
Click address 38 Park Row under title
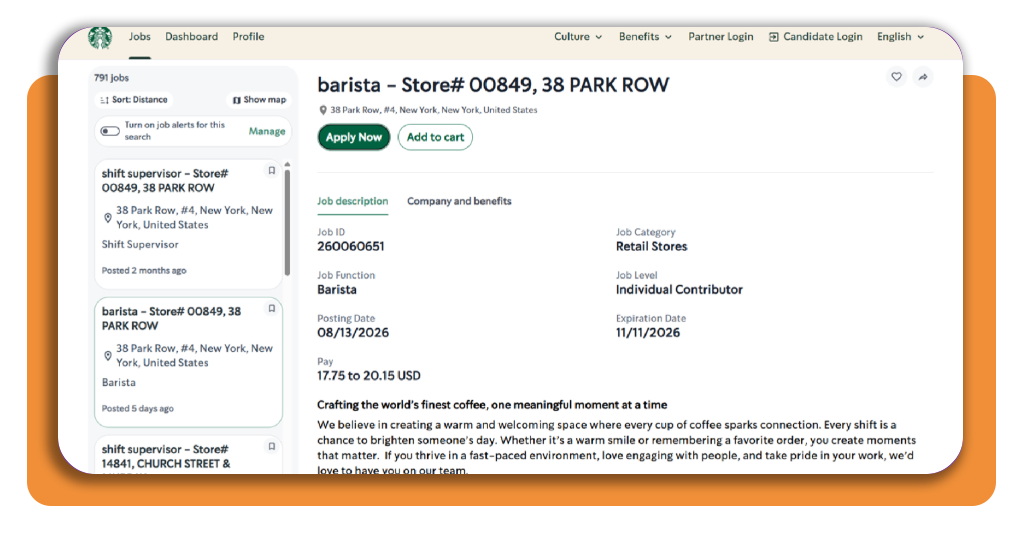434,110
